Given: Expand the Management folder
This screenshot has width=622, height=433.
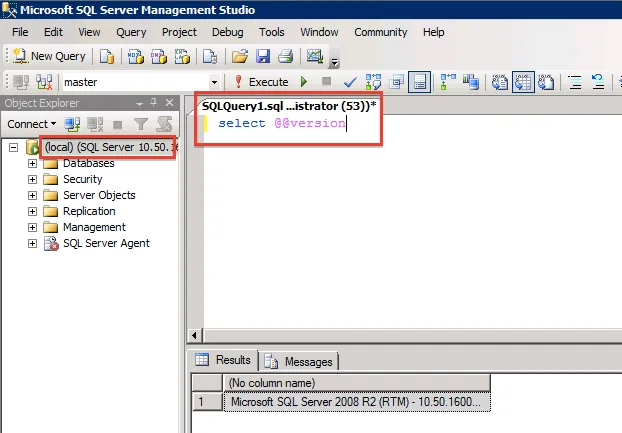Looking at the screenshot, I should pyautogui.click(x=33, y=227).
